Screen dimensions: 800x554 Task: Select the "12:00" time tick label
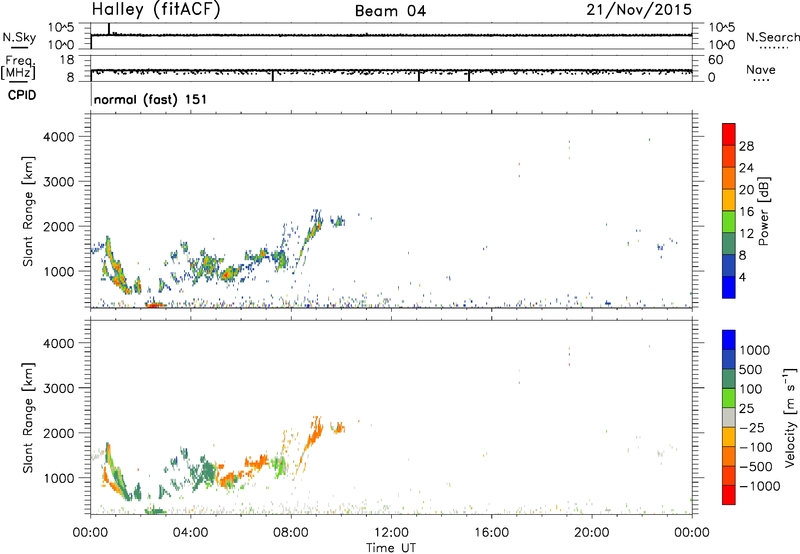click(391, 533)
